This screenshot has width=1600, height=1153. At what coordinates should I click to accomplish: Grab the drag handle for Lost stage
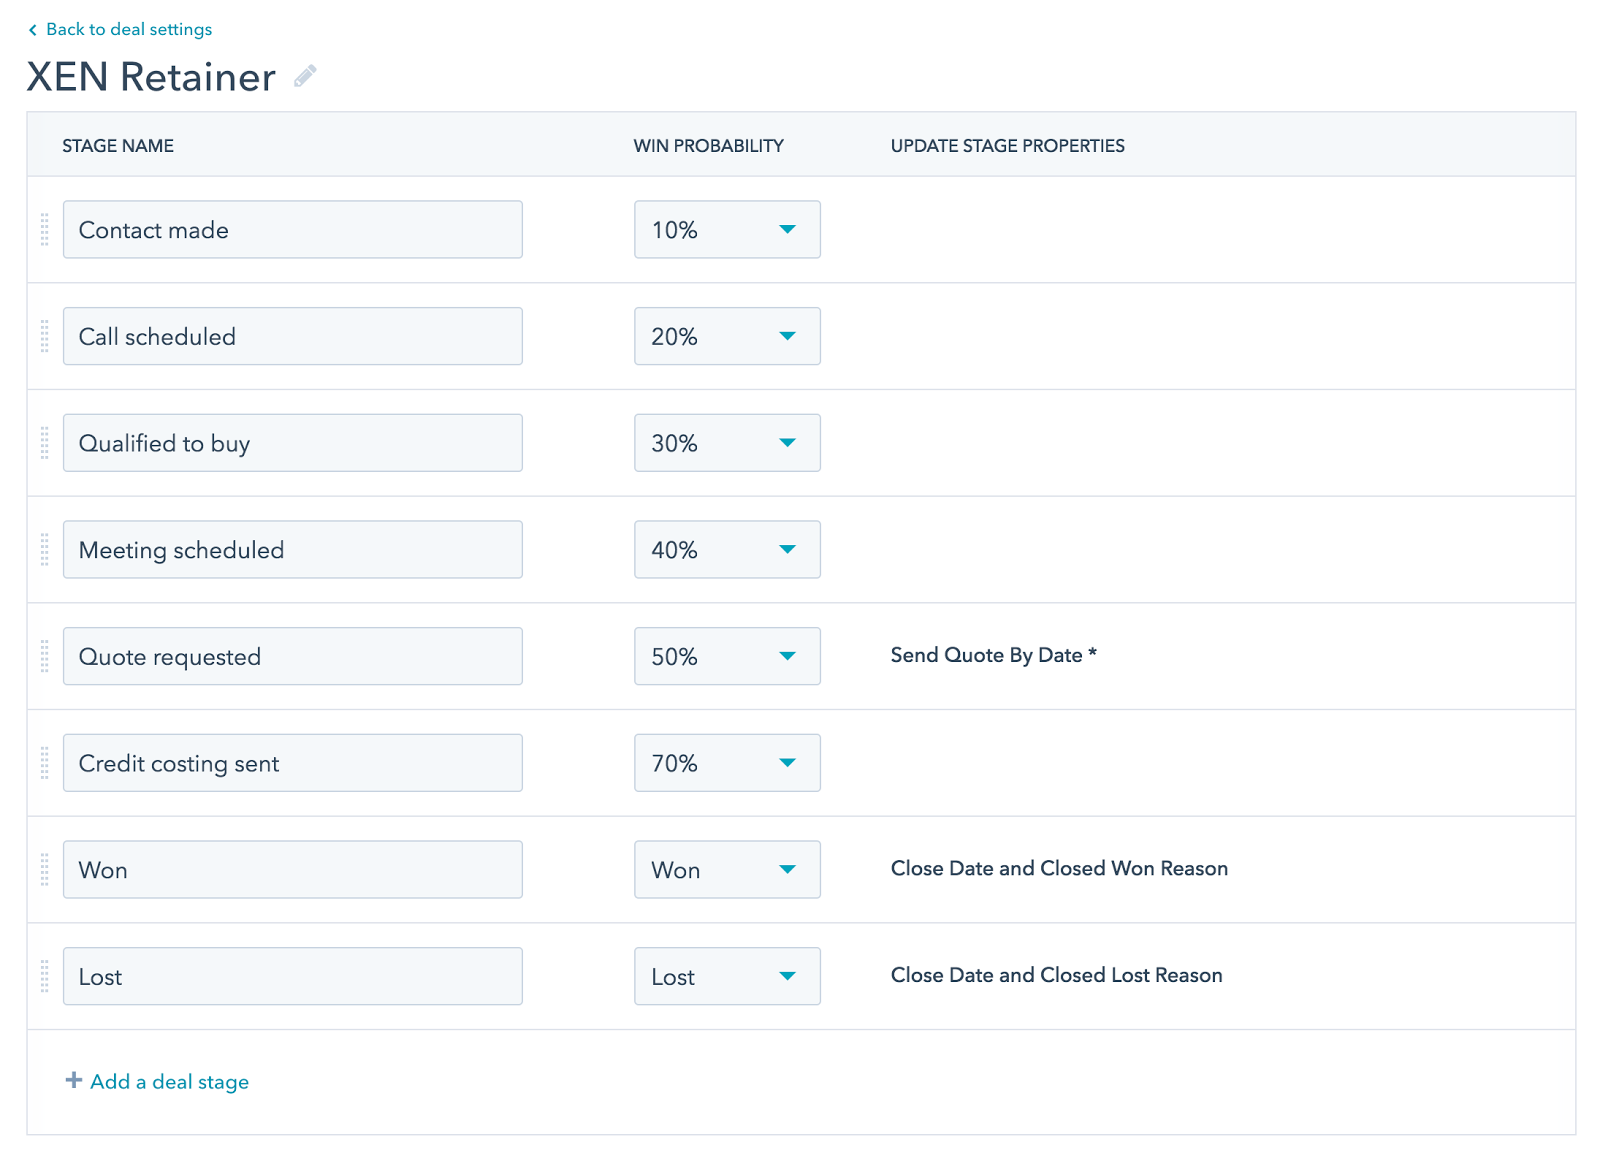[44, 976]
